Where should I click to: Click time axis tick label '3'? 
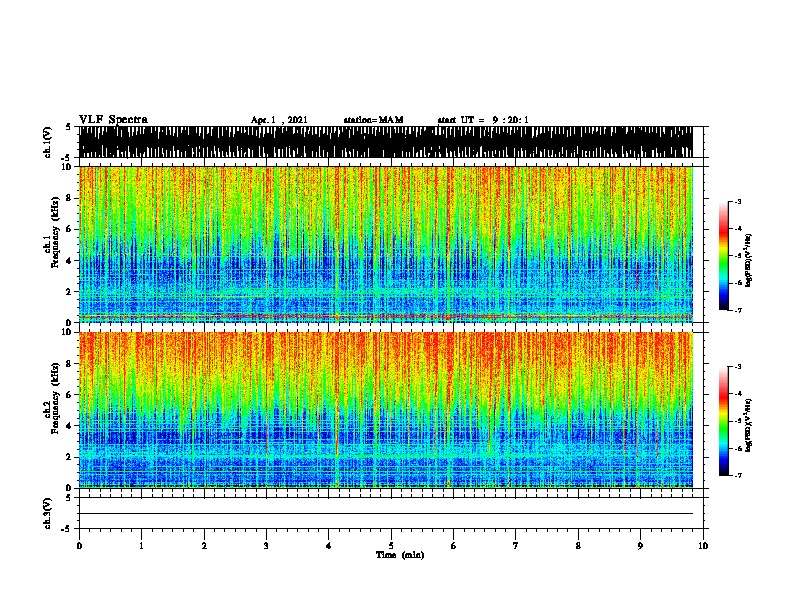266,545
